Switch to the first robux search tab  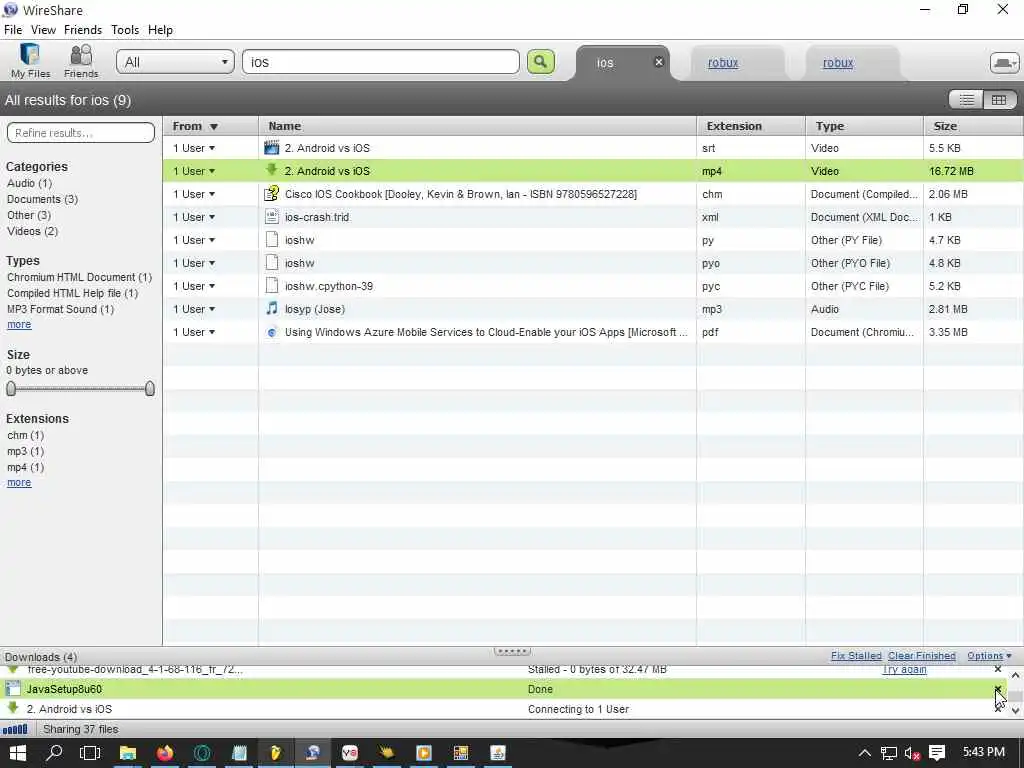tap(723, 63)
